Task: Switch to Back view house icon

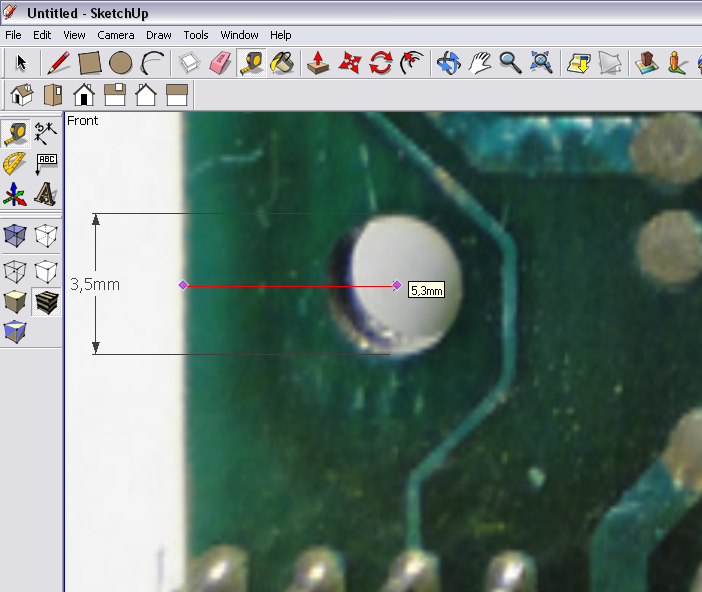Action: [146, 94]
